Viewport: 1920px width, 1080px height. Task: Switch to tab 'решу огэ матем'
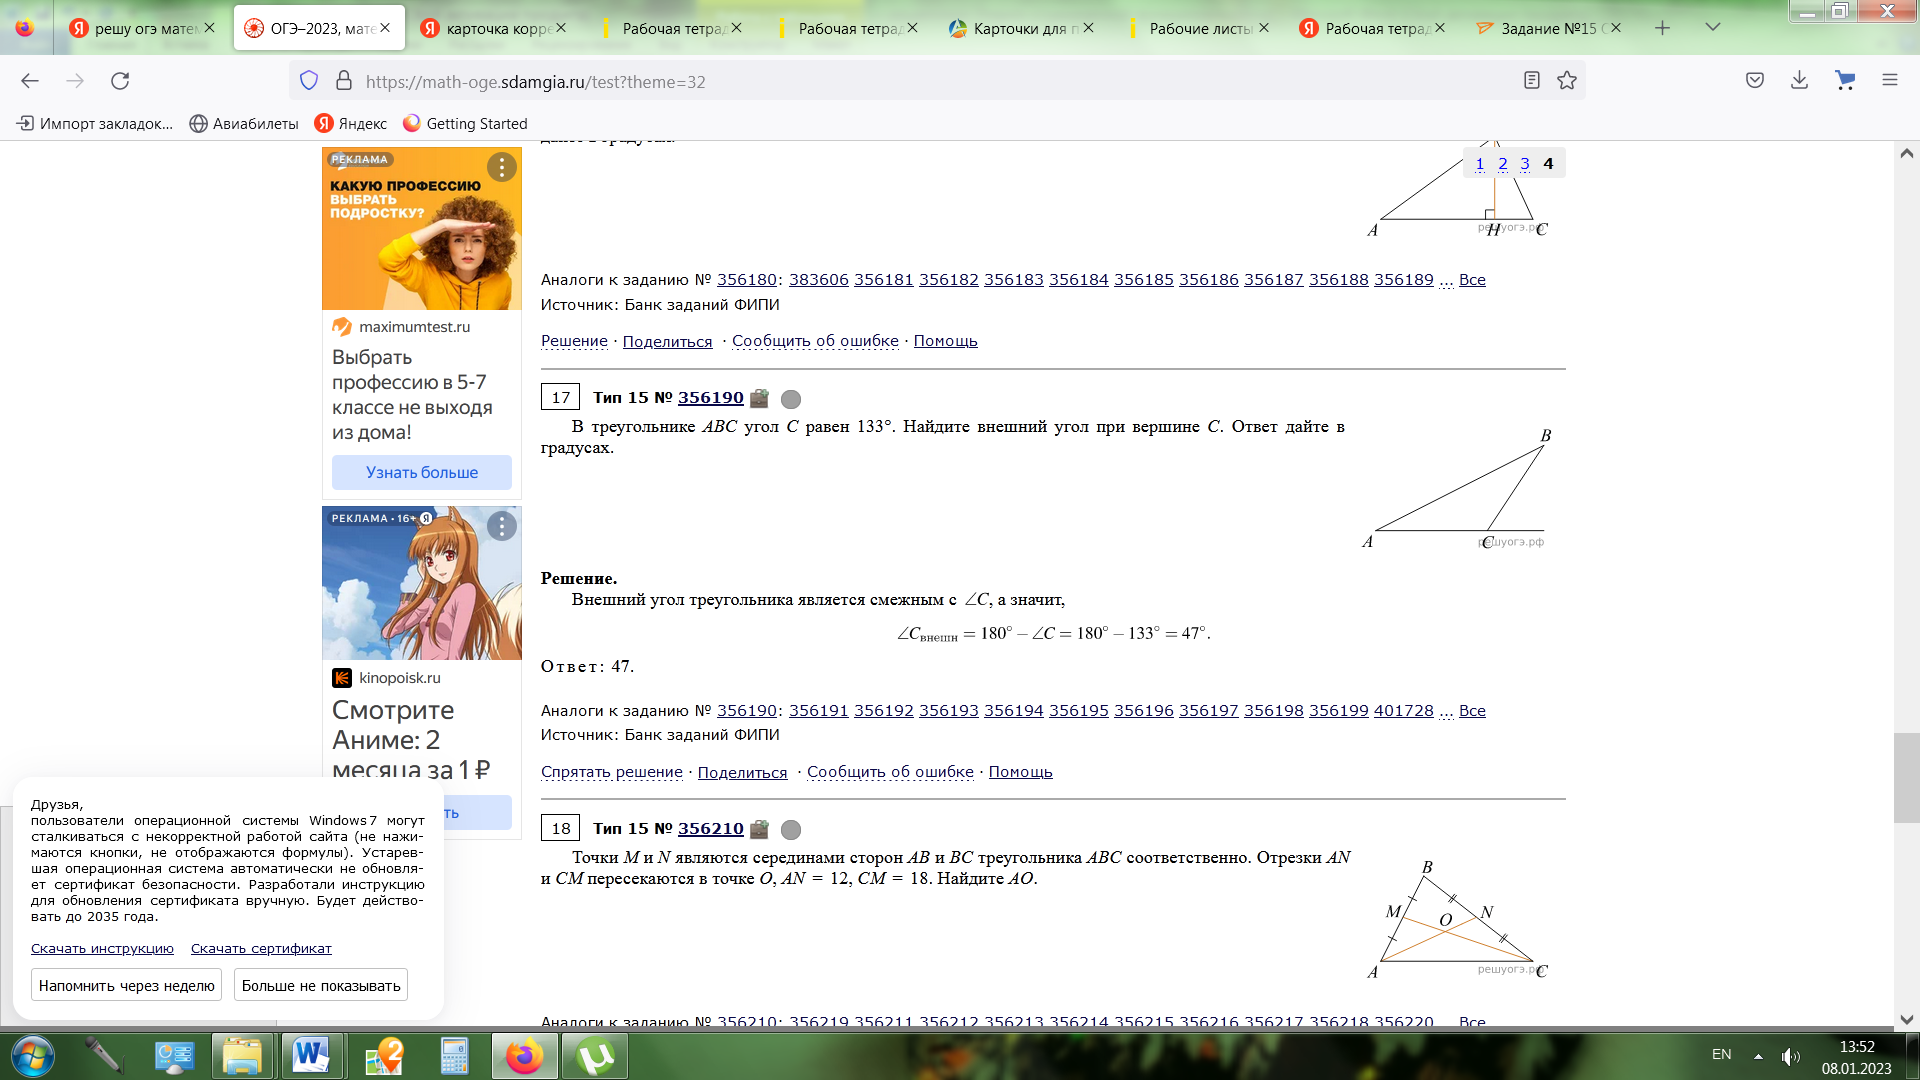click(142, 28)
